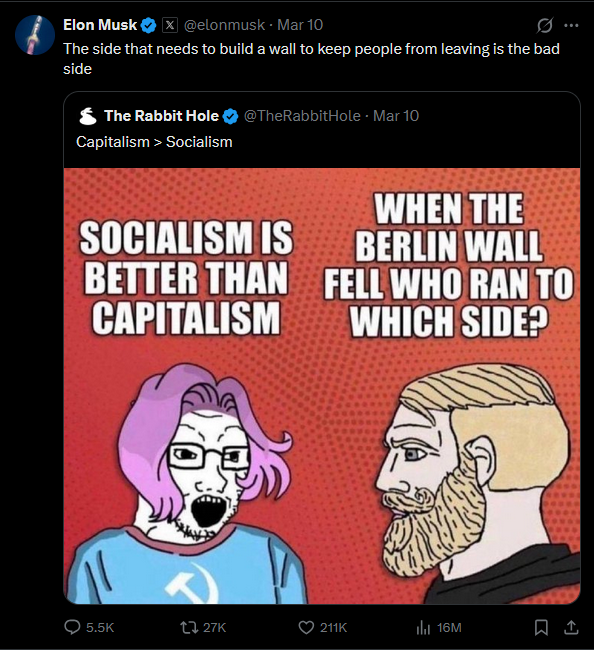Share the post via upload icon
The height and width of the screenshot is (650, 594).
(571, 627)
